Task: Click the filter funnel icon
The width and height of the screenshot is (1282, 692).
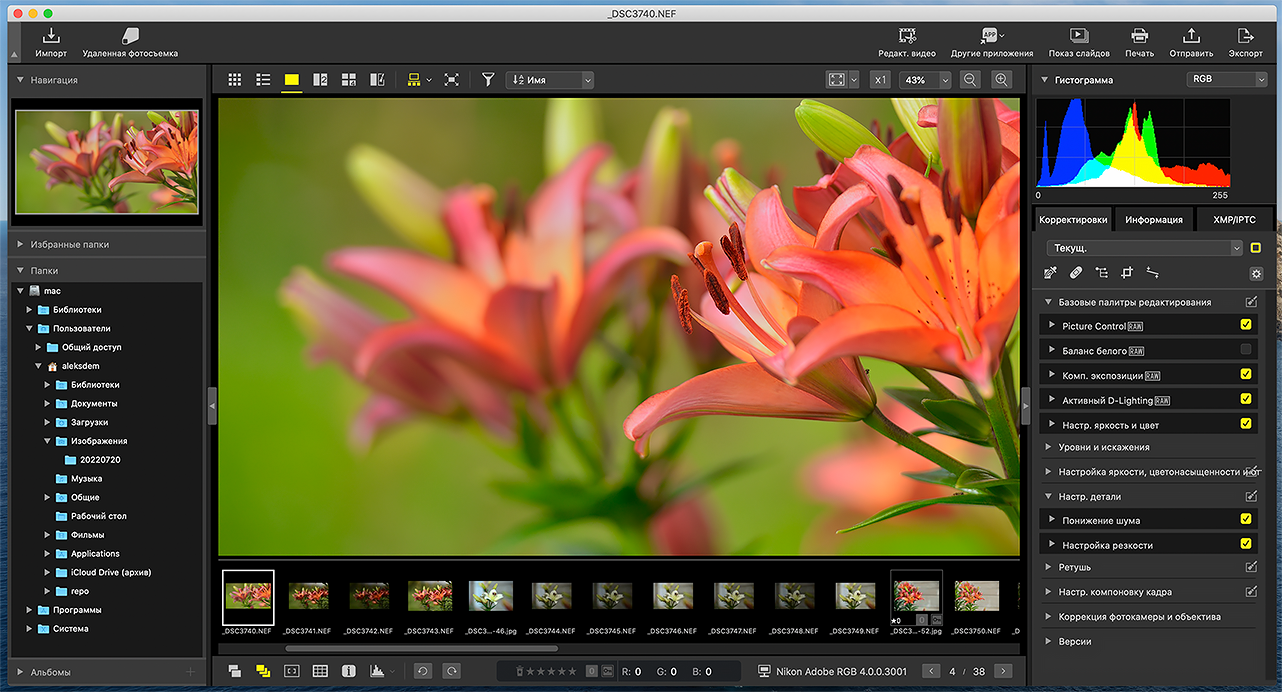Action: point(488,80)
